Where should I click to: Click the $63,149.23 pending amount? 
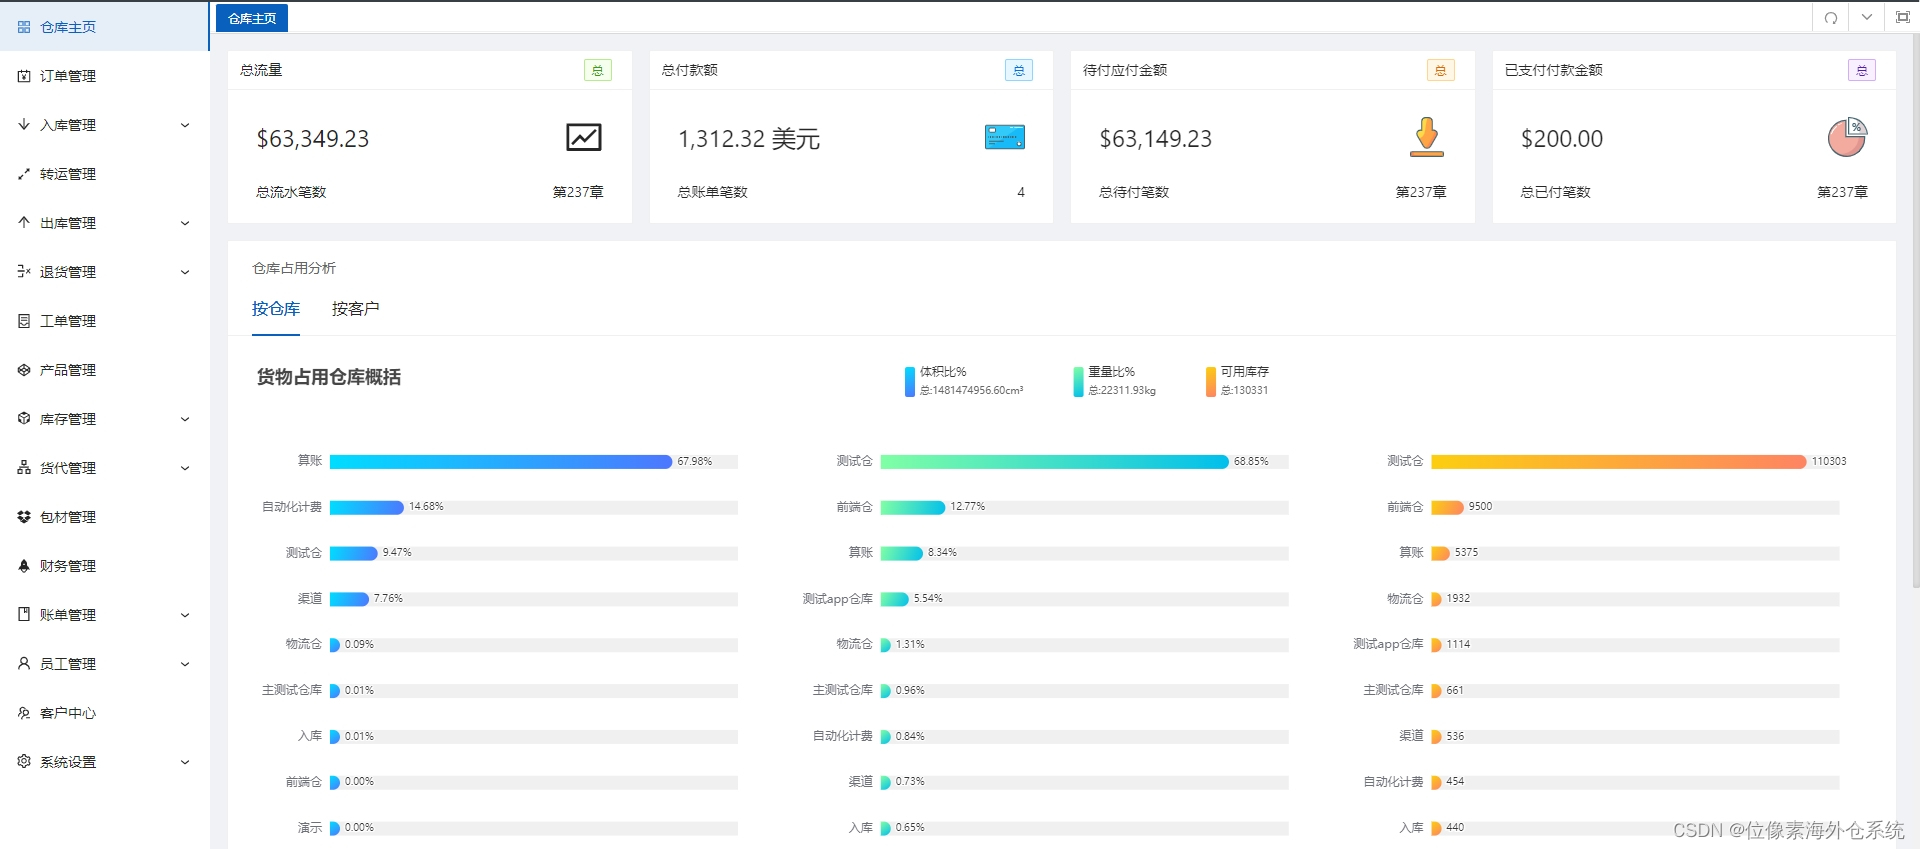pyautogui.click(x=1156, y=139)
